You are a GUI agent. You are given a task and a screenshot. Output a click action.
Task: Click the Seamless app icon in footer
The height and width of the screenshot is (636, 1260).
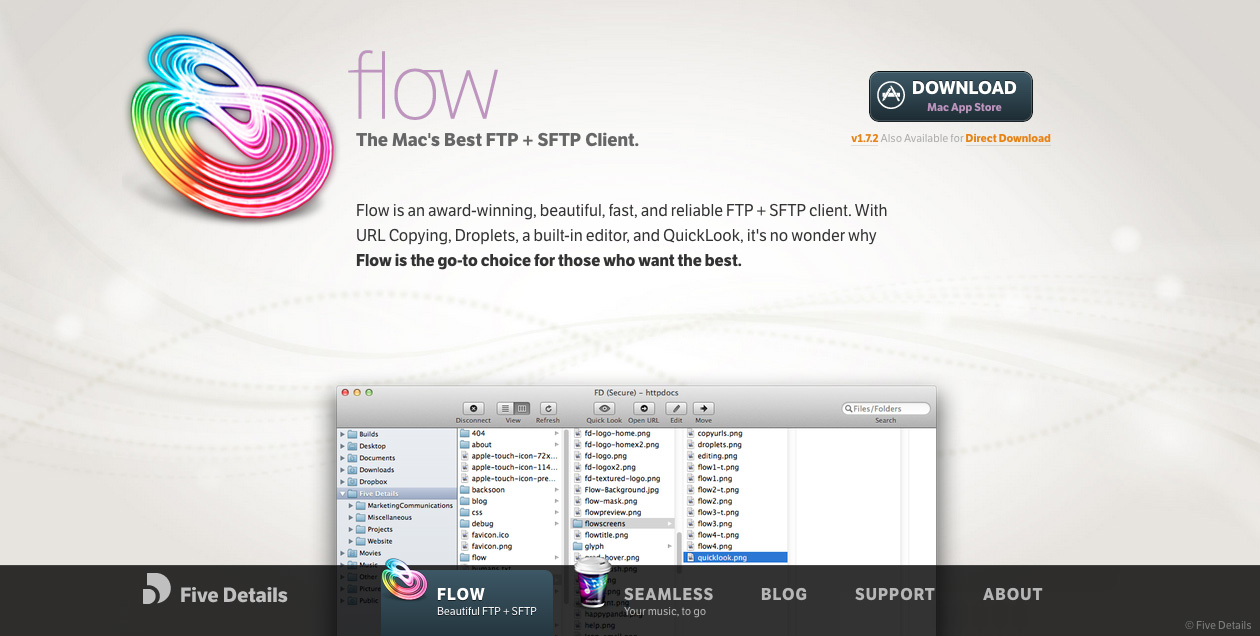(593, 584)
